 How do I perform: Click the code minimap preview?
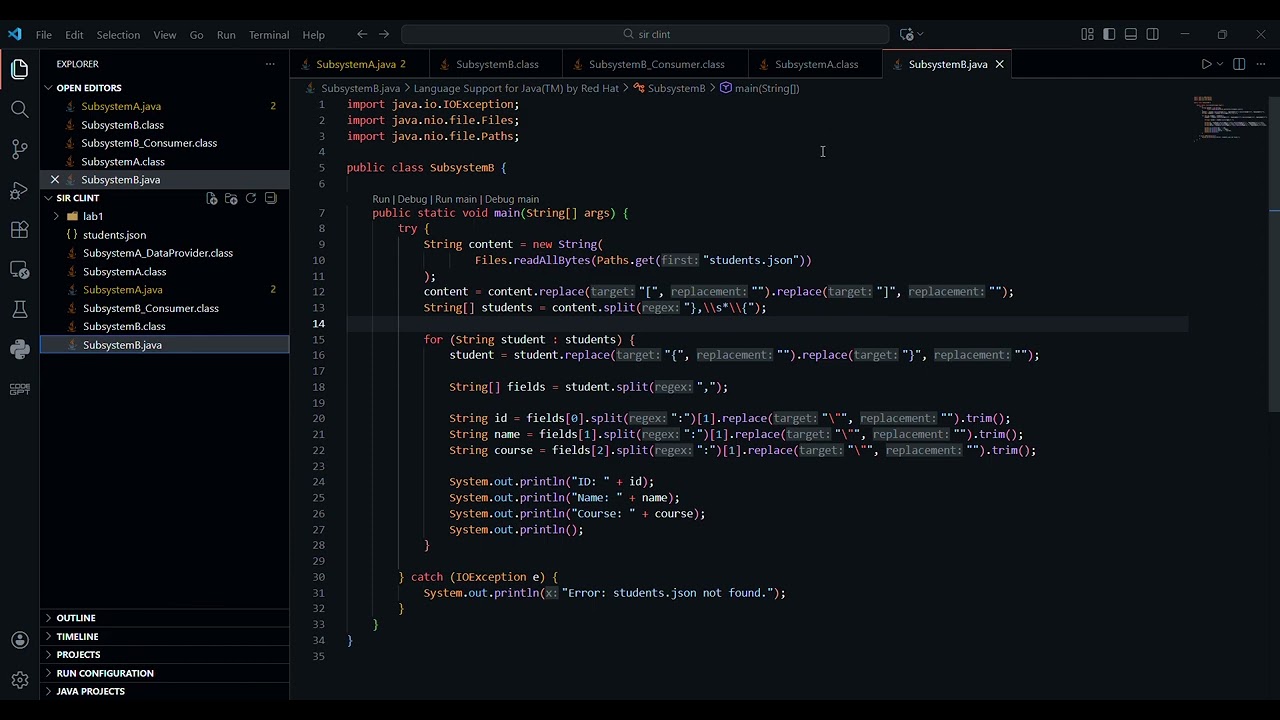(1229, 120)
